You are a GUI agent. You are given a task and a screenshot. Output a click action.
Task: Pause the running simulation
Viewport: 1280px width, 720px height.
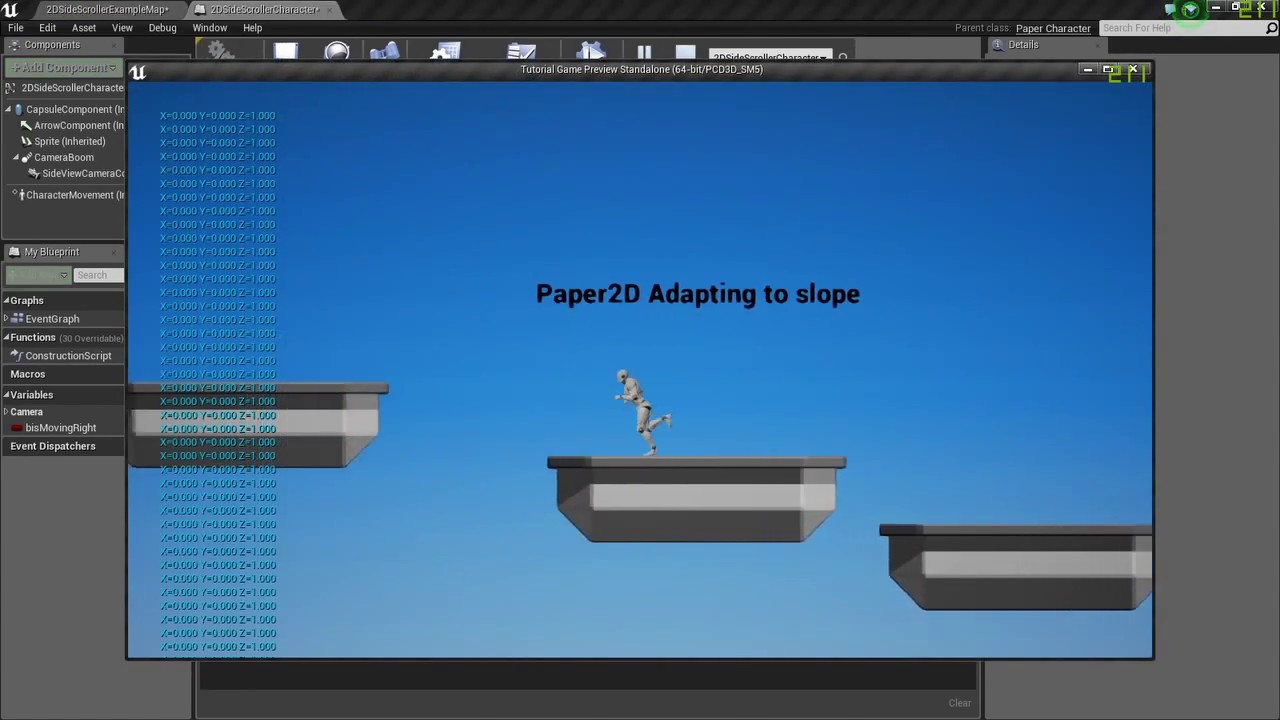(x=644, y=52)
